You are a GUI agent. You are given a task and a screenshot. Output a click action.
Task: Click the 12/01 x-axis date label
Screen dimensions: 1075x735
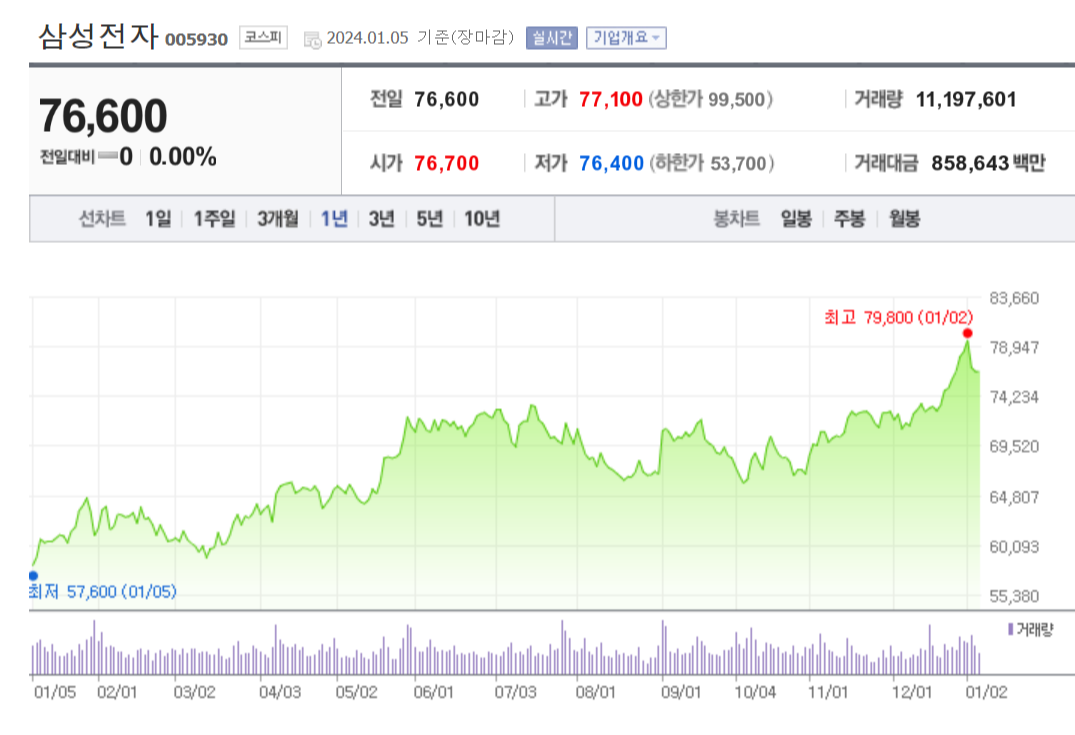[912, 692]
